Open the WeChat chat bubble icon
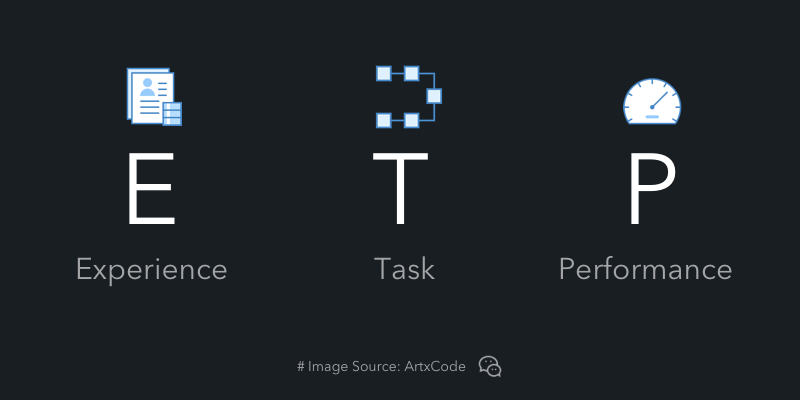800x400 pixels. pyautogui.click(x=490, y=366)
